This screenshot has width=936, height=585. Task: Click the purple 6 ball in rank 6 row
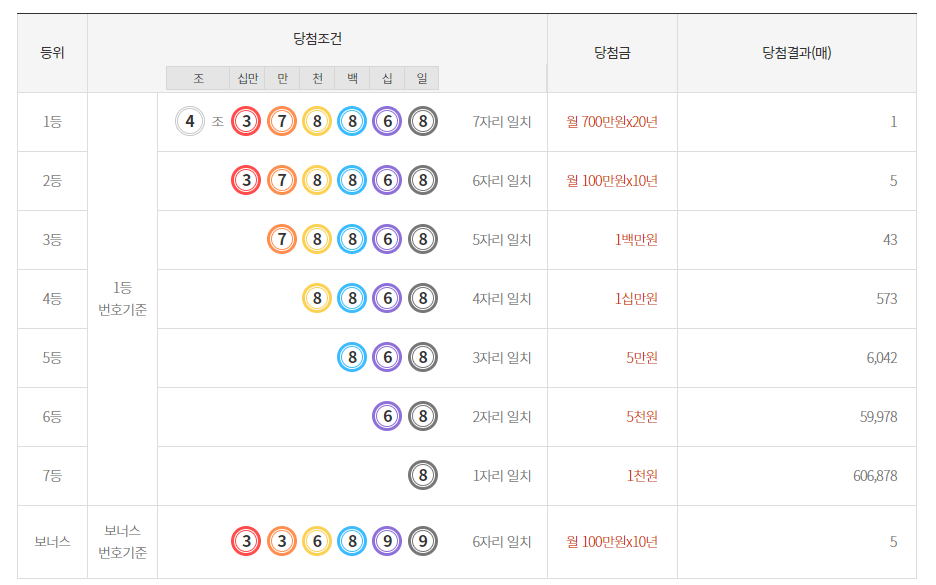(x=388, y=417)
